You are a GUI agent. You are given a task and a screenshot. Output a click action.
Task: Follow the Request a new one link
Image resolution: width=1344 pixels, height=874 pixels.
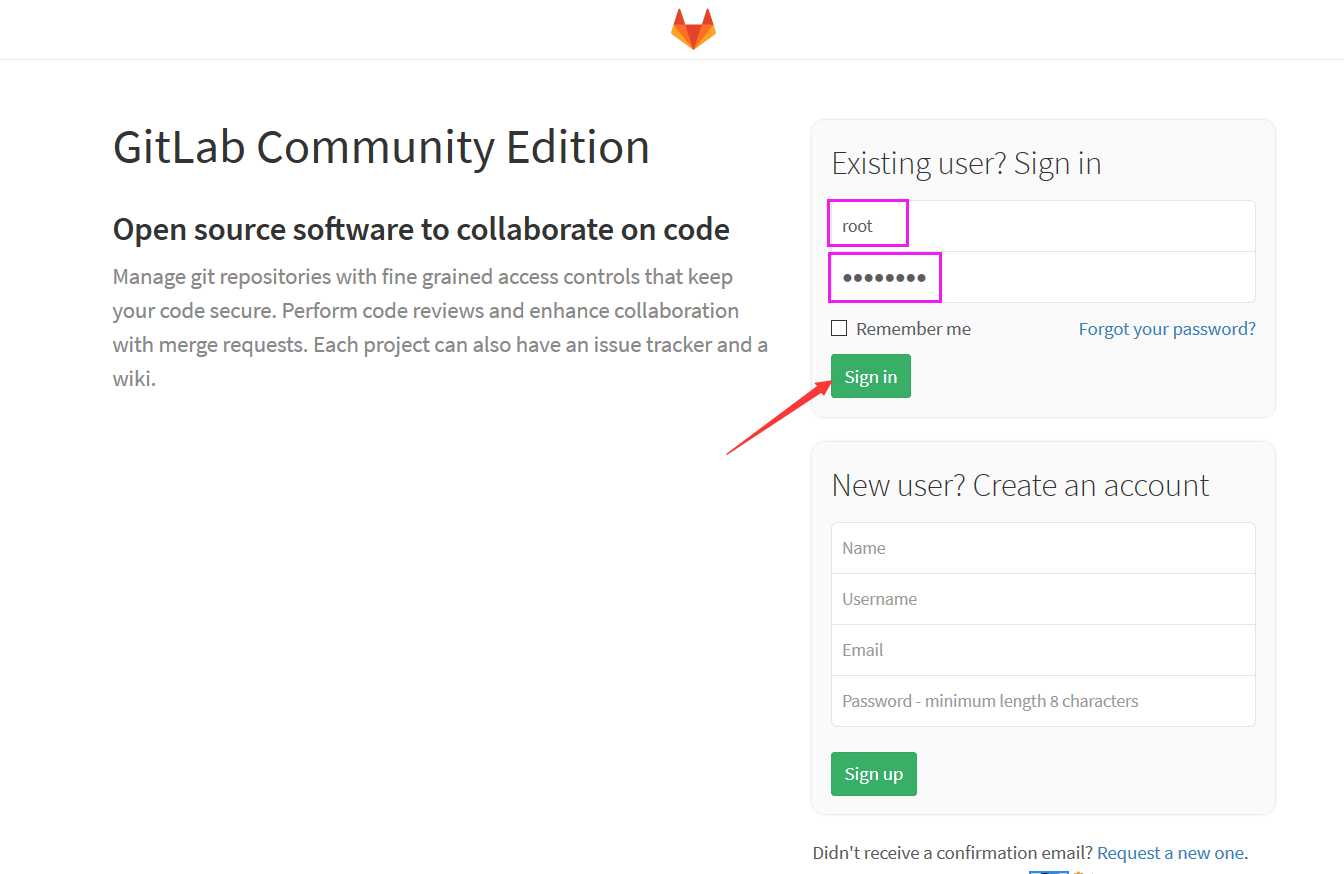click(1170, 853)
